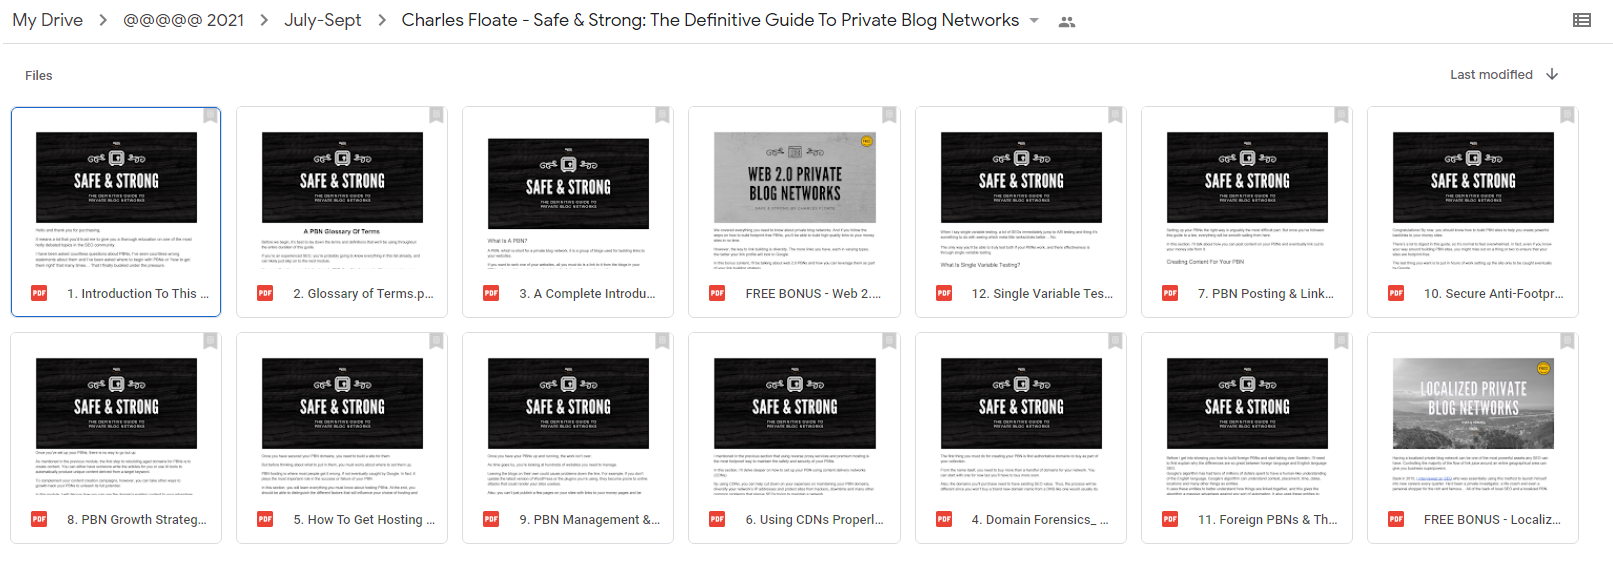Click the shared folder people icon
The width and height of the screenshot is (1613, 574).
point(1067,21)
